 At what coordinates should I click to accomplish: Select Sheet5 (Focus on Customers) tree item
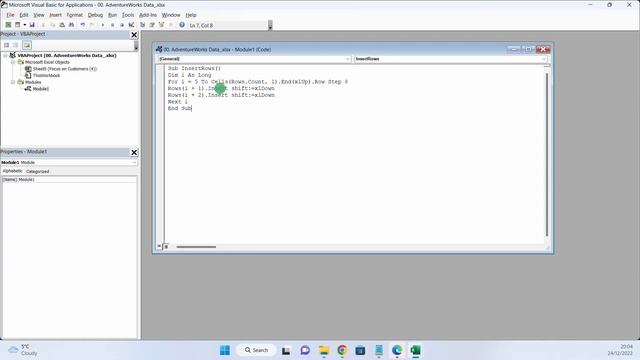pos(64,69)
